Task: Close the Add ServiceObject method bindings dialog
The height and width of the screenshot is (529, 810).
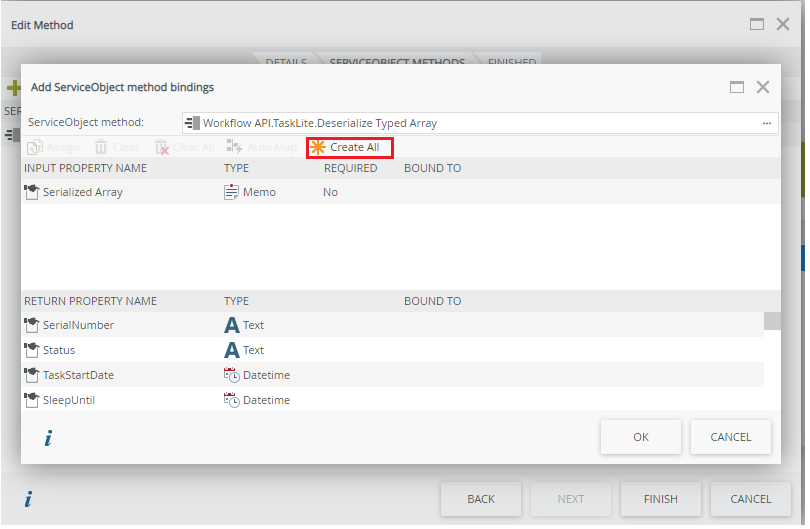Action: pyautogui.click(x=763, y=87)
